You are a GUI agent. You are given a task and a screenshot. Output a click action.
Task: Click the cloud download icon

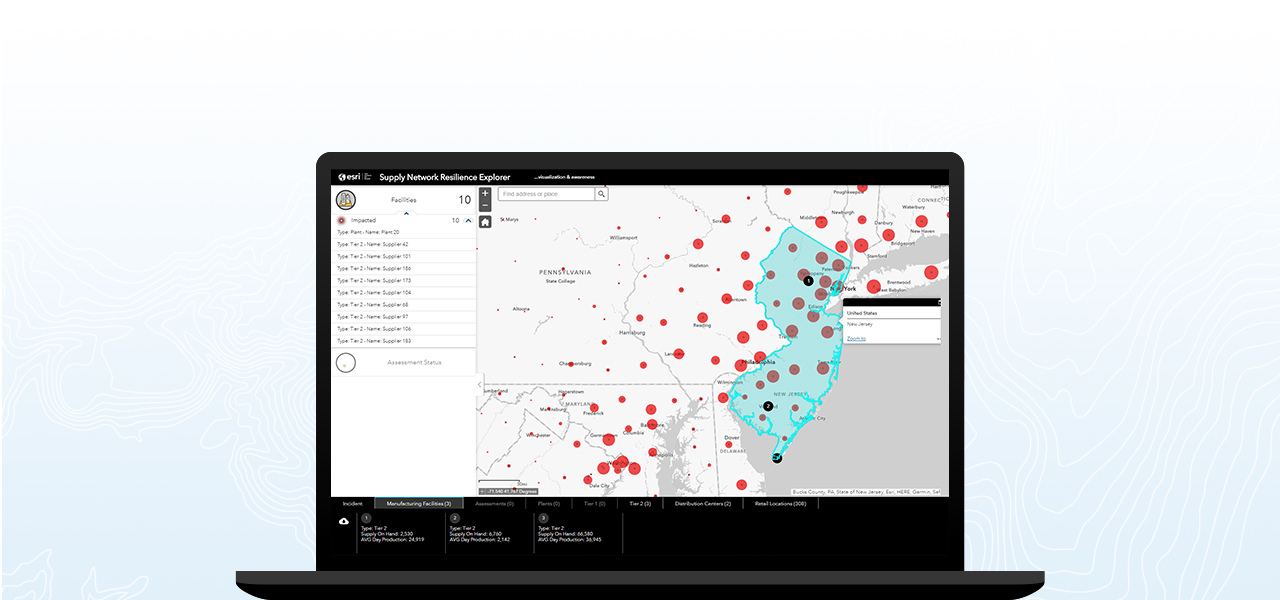[x=344, y=521]
